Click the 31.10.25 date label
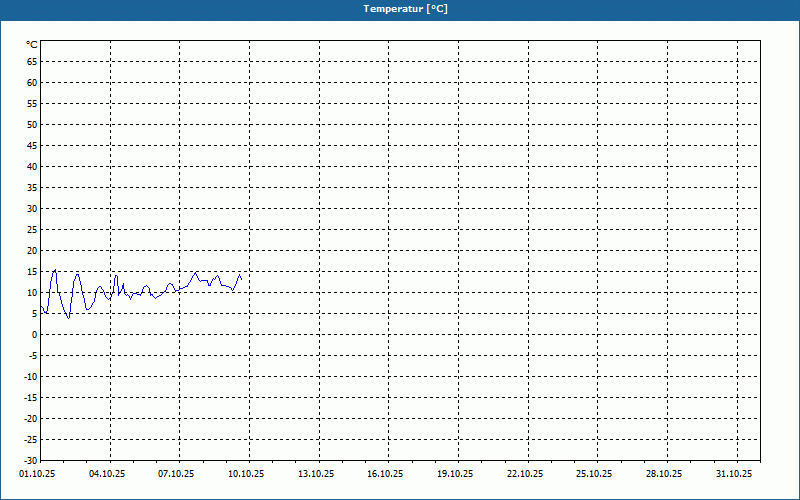This screenshot has height=500, width=800. point(734,474)
